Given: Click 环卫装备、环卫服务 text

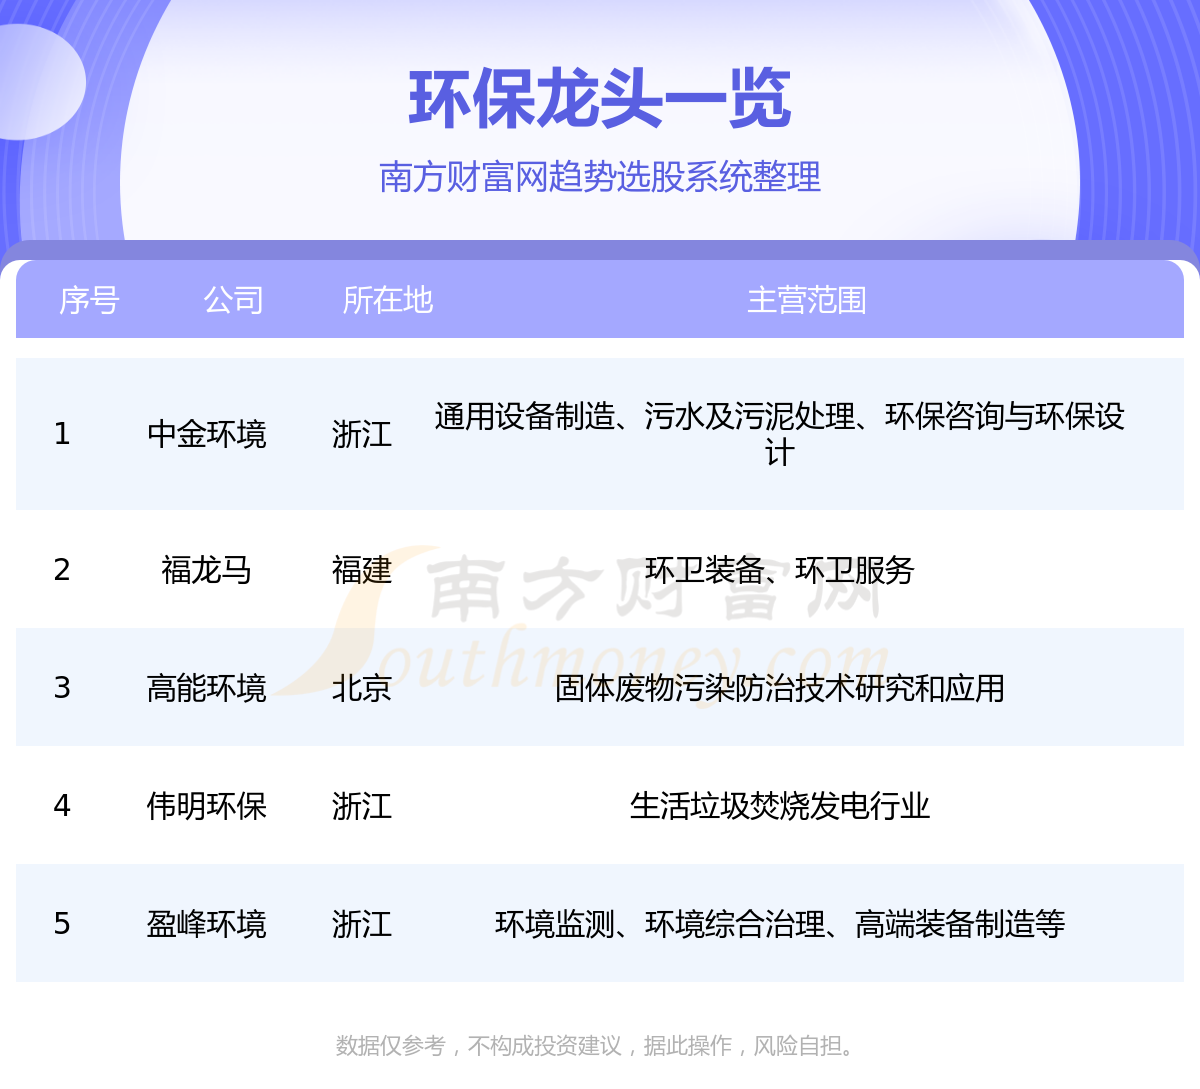Looking at the screenshot, I should click(x=780, y=570).
